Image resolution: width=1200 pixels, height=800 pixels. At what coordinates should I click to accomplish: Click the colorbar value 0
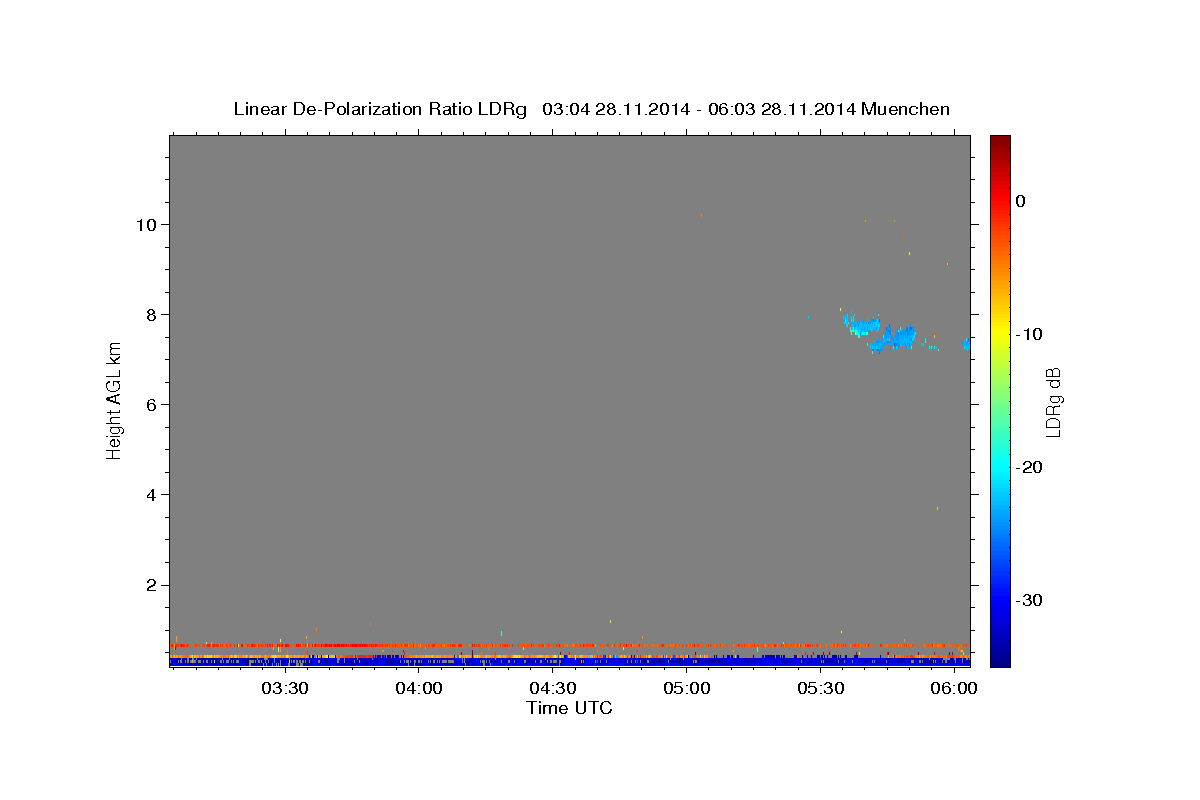[x=1021, y=201]
